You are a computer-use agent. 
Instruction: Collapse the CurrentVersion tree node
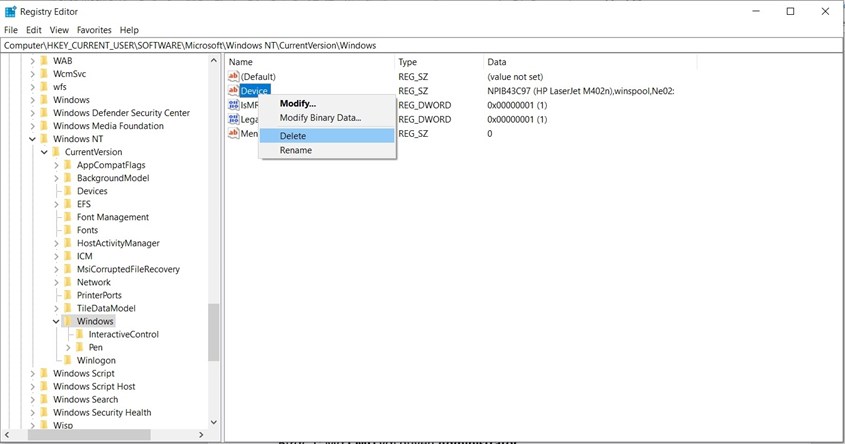(44, 152)
